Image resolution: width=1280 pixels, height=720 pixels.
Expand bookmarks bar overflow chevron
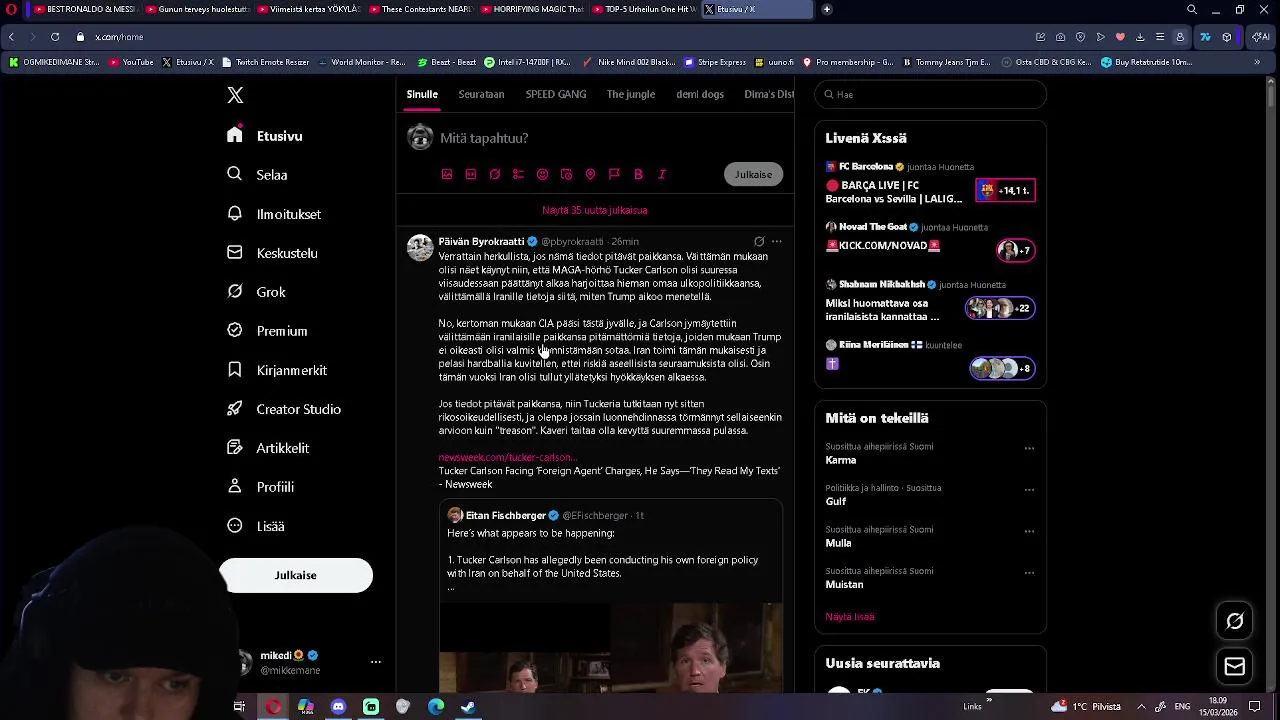point(1257,62)
